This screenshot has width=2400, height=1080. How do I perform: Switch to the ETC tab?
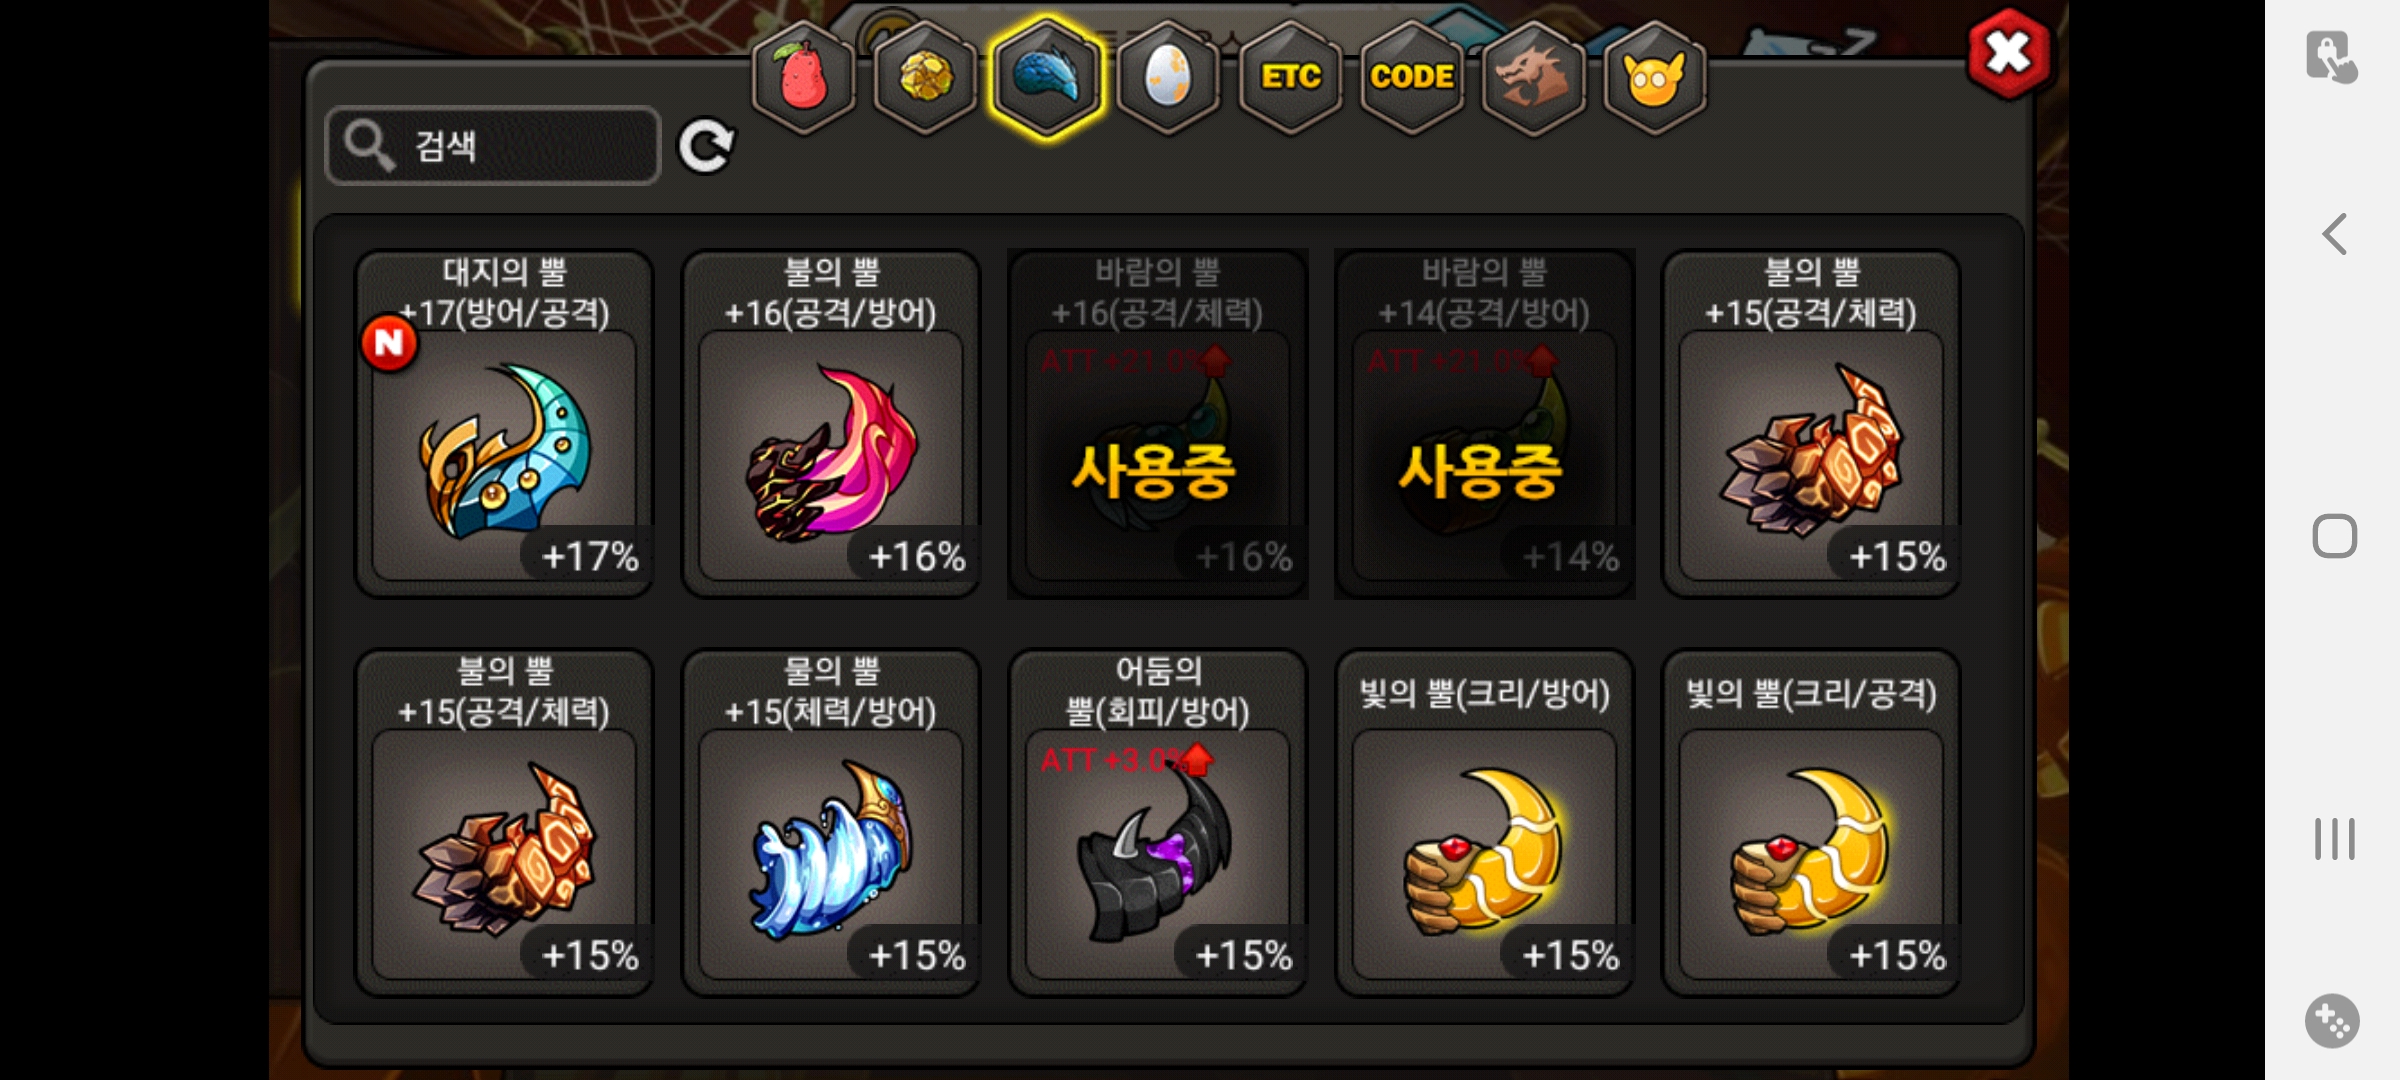click(x=1290, y=77)
